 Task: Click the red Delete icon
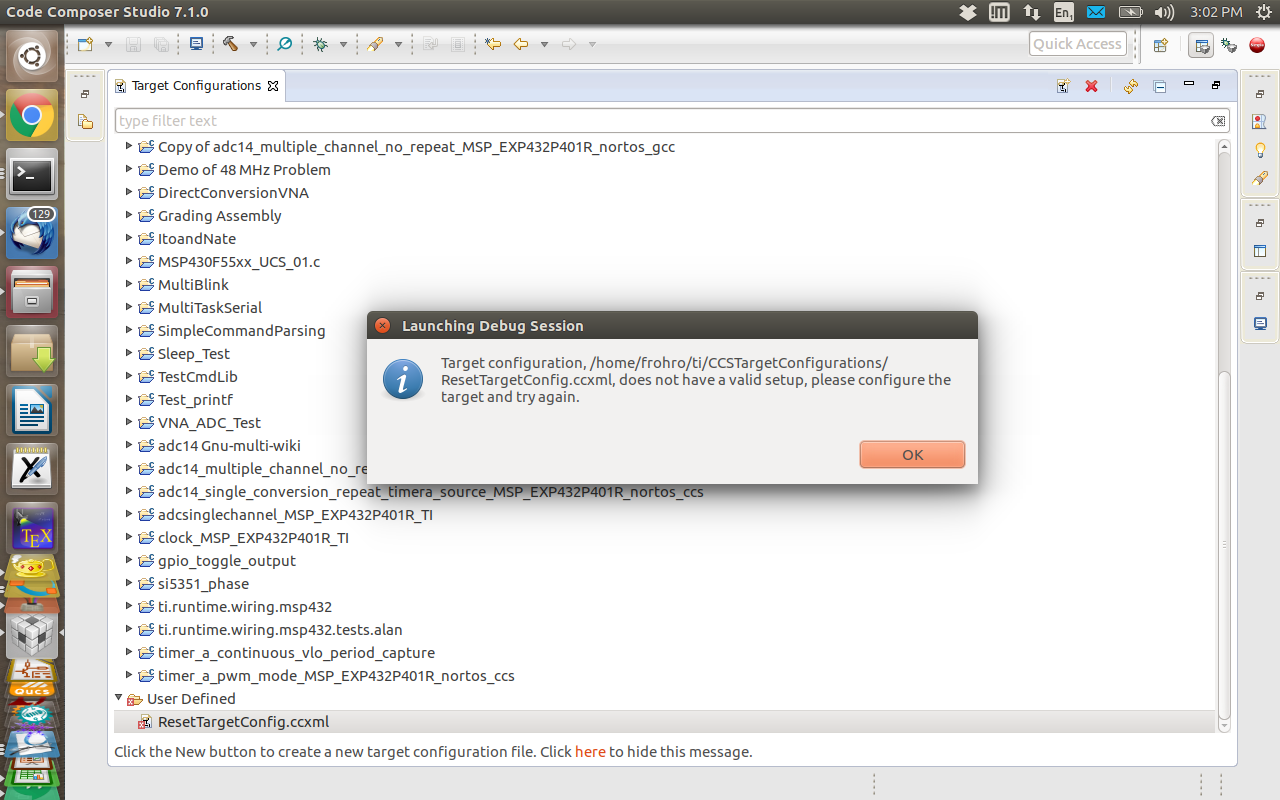tap(1092, 87)
